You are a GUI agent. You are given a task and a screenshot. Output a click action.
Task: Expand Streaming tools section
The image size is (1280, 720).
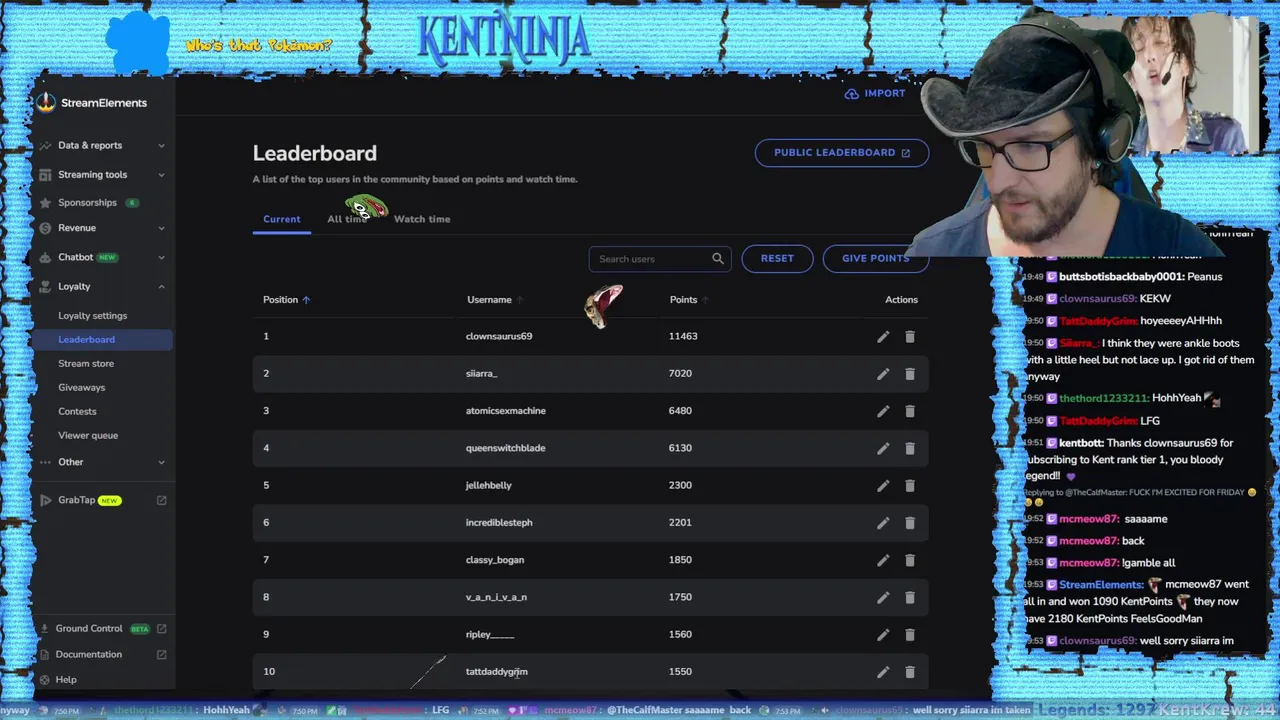(102, 174)
